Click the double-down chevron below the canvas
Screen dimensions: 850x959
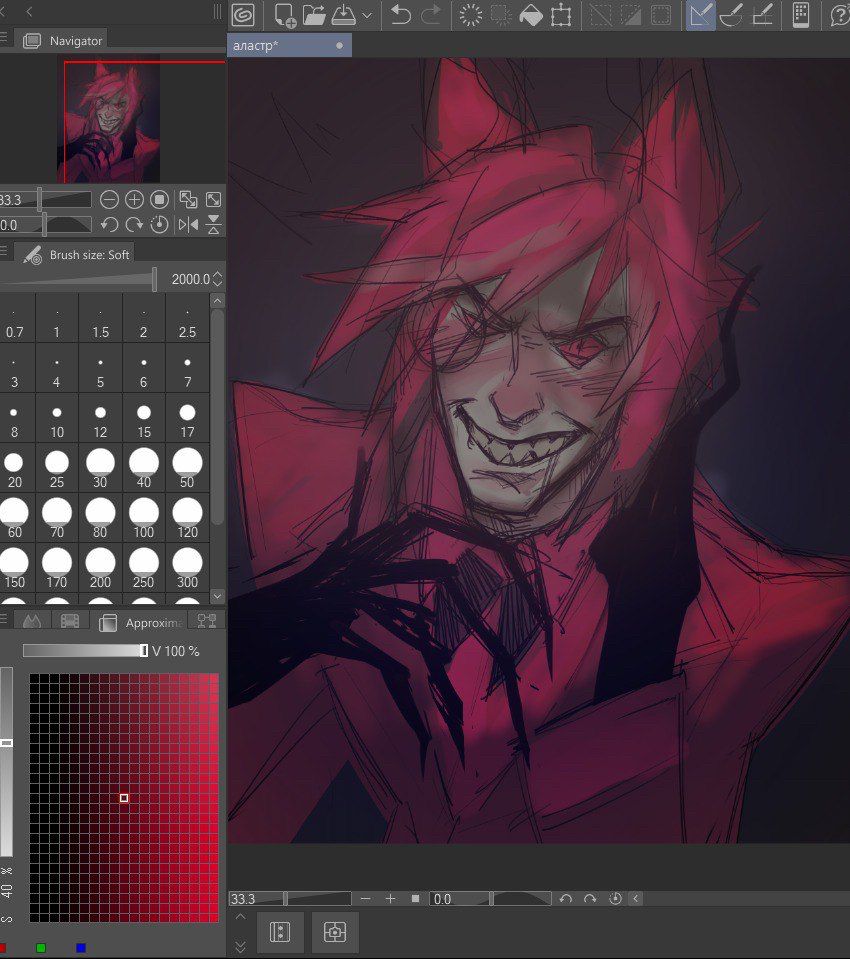point(240,947)
